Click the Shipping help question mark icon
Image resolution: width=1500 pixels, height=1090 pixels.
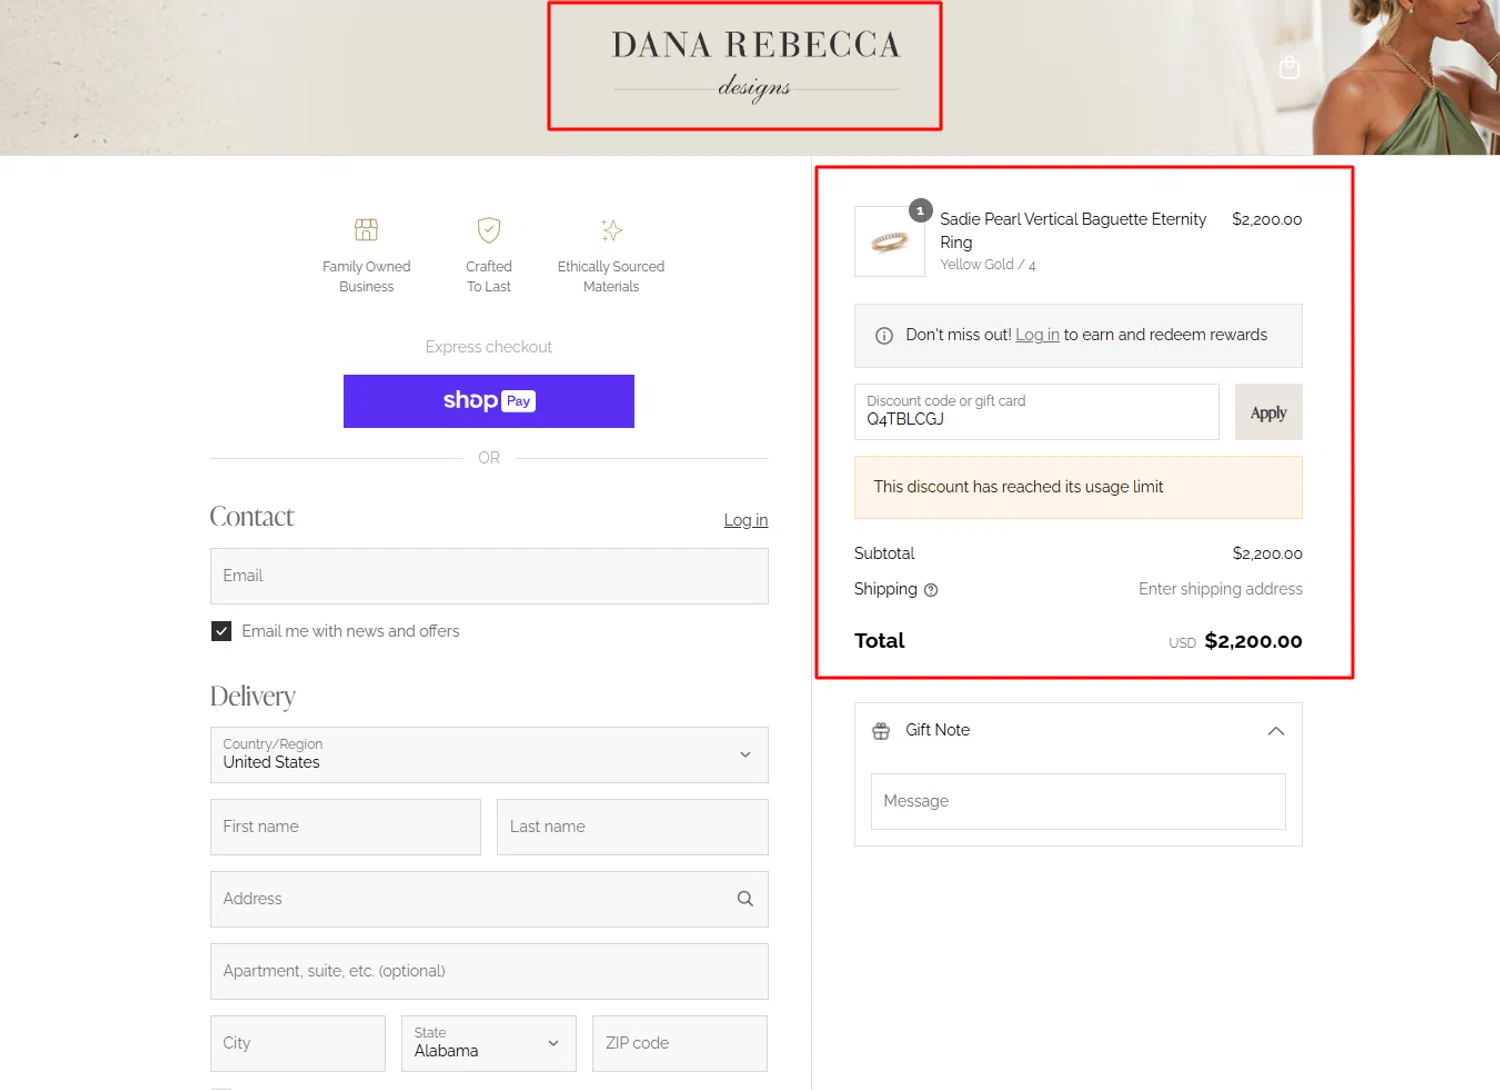pyautogui.click(x=931, y=590)
